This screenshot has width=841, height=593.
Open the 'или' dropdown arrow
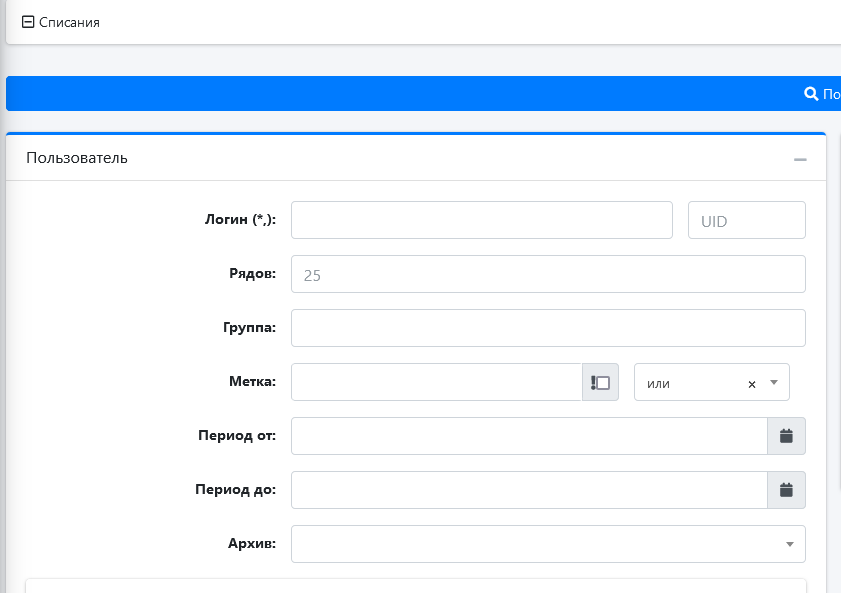(x=774, y=383)
